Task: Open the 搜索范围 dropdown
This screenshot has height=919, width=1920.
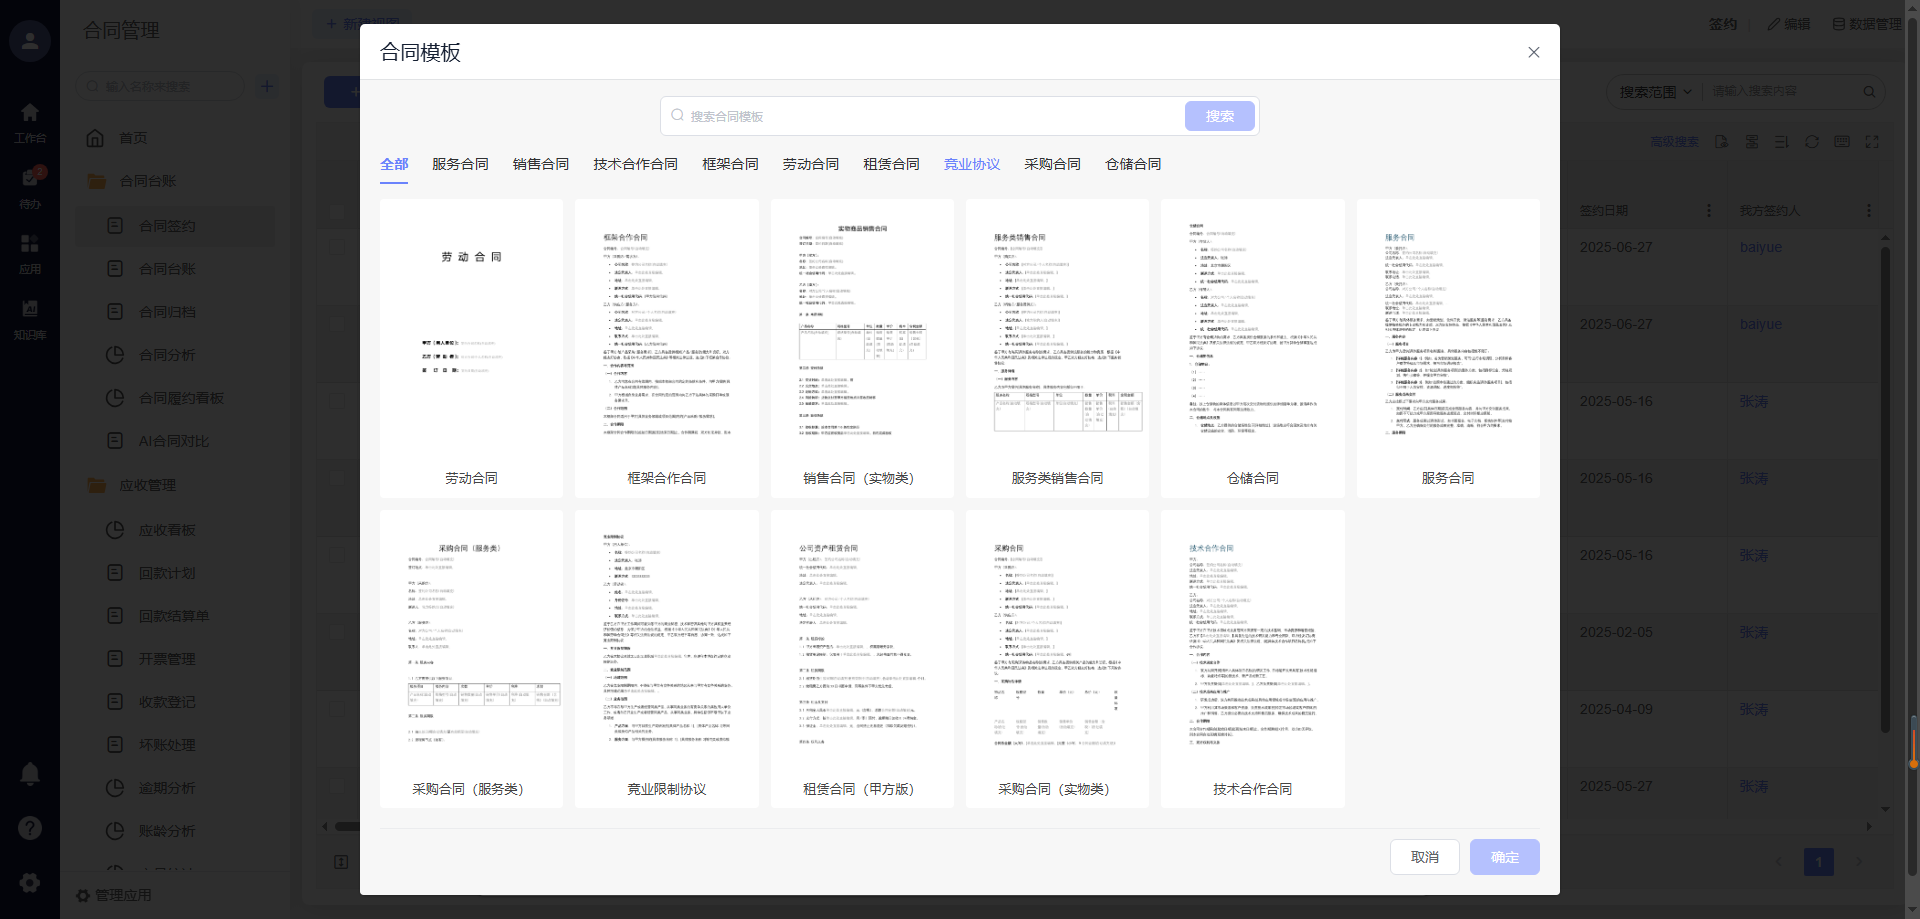Action: tap(1655, 92)
